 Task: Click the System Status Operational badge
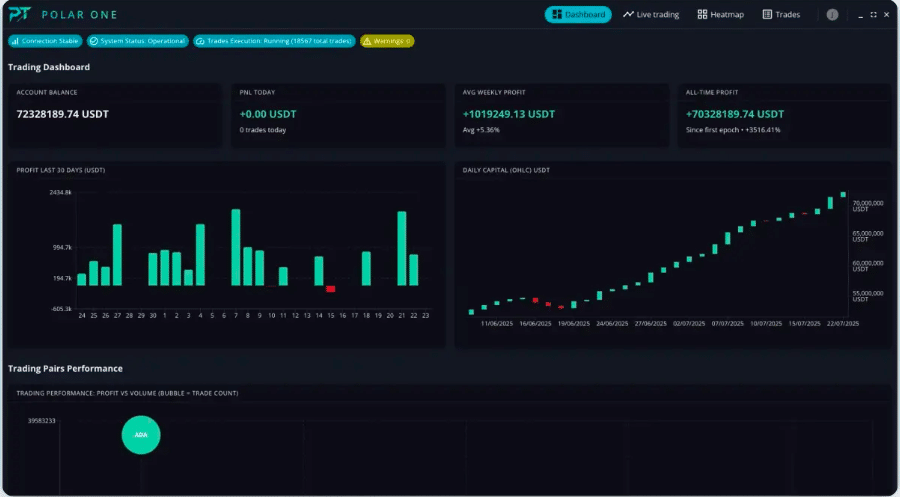pyautogui.click(x=137, y=41)
